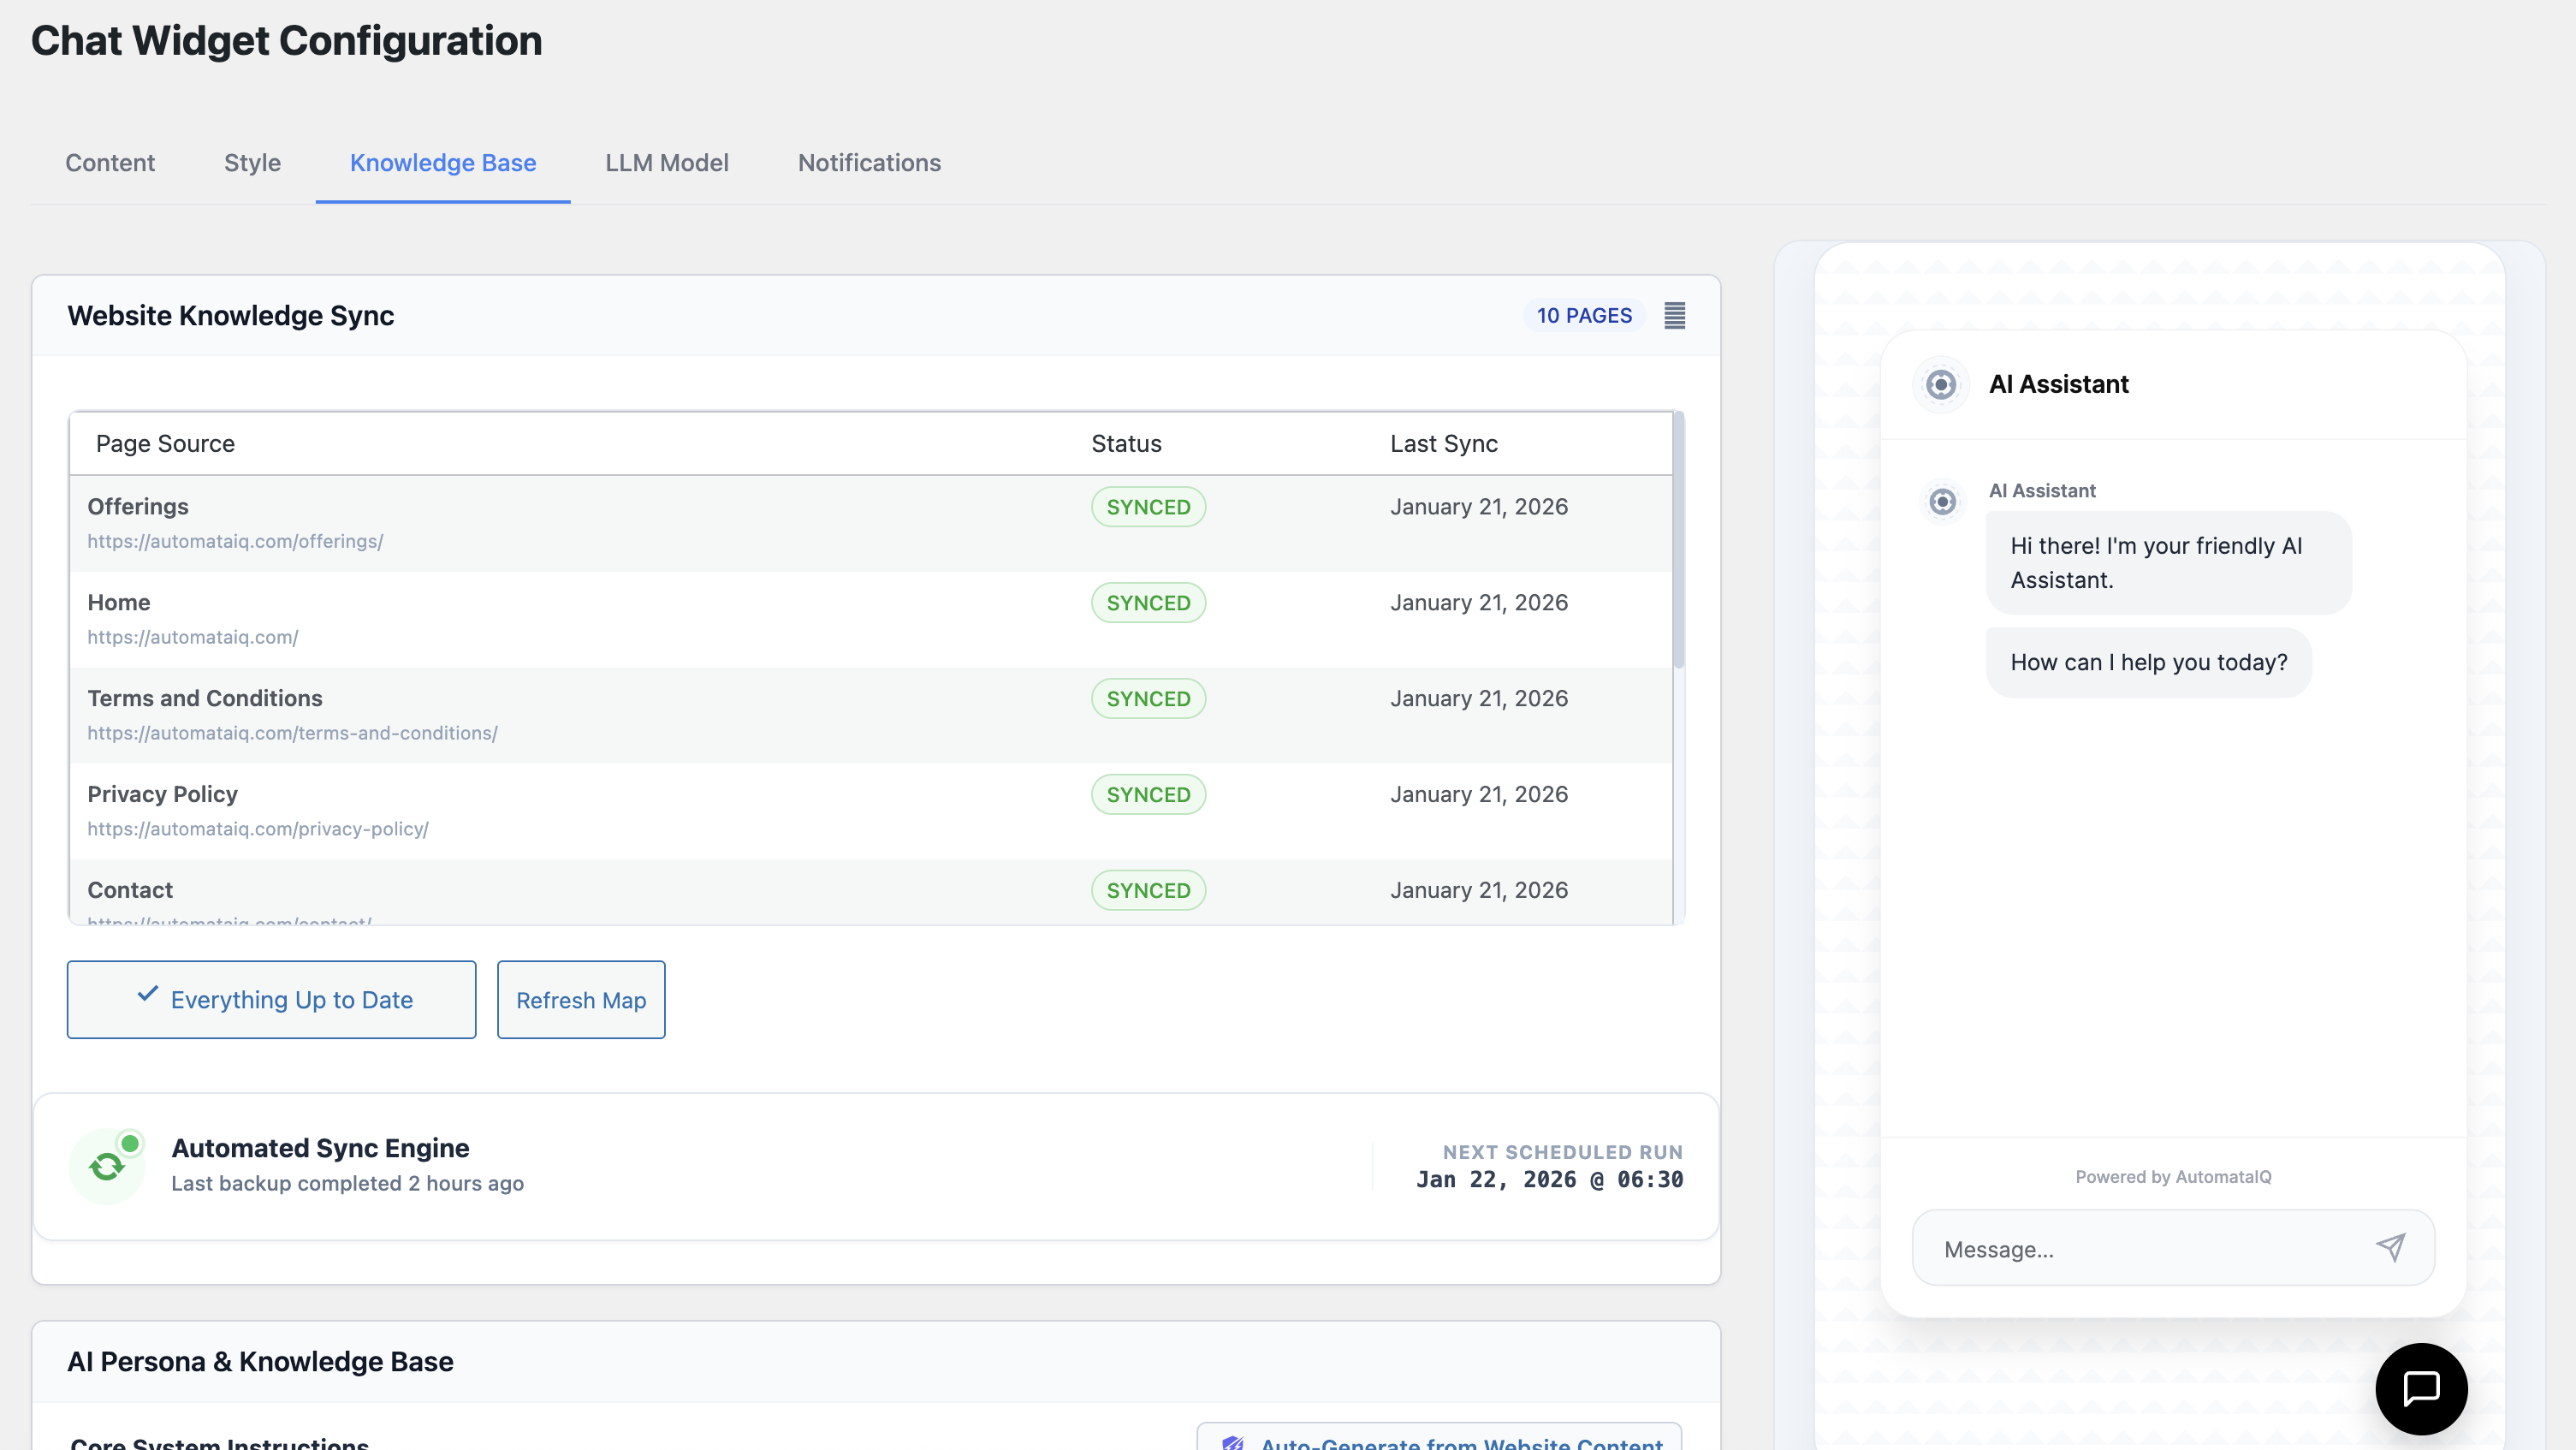Click the Refresh Map button
2576x1450 pixels.
(x=580, y=999)
